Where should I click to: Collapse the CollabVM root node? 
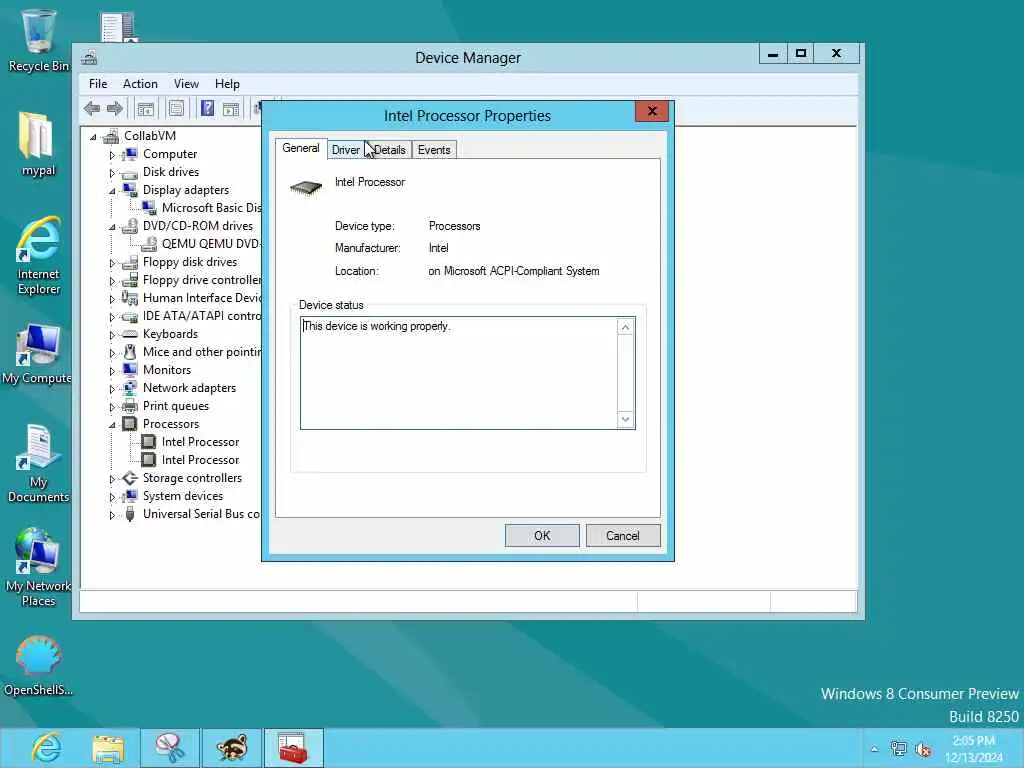pyautogui.click(x=93, y=137)
